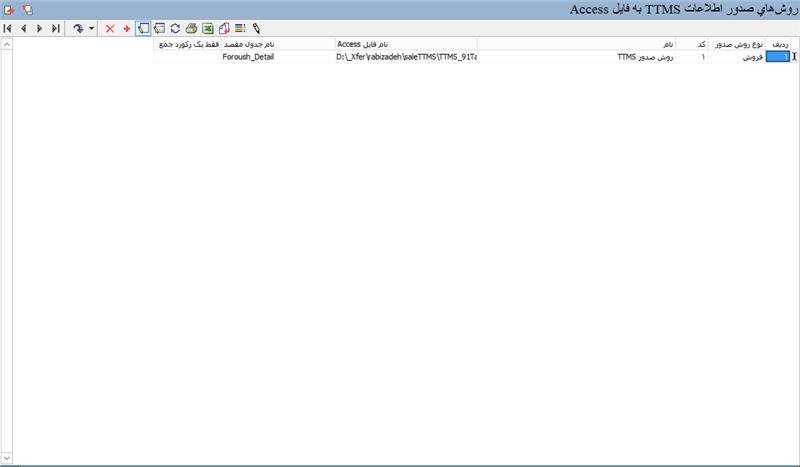Print the export methods list
800x467 pixels.
[x=191, y=29]
